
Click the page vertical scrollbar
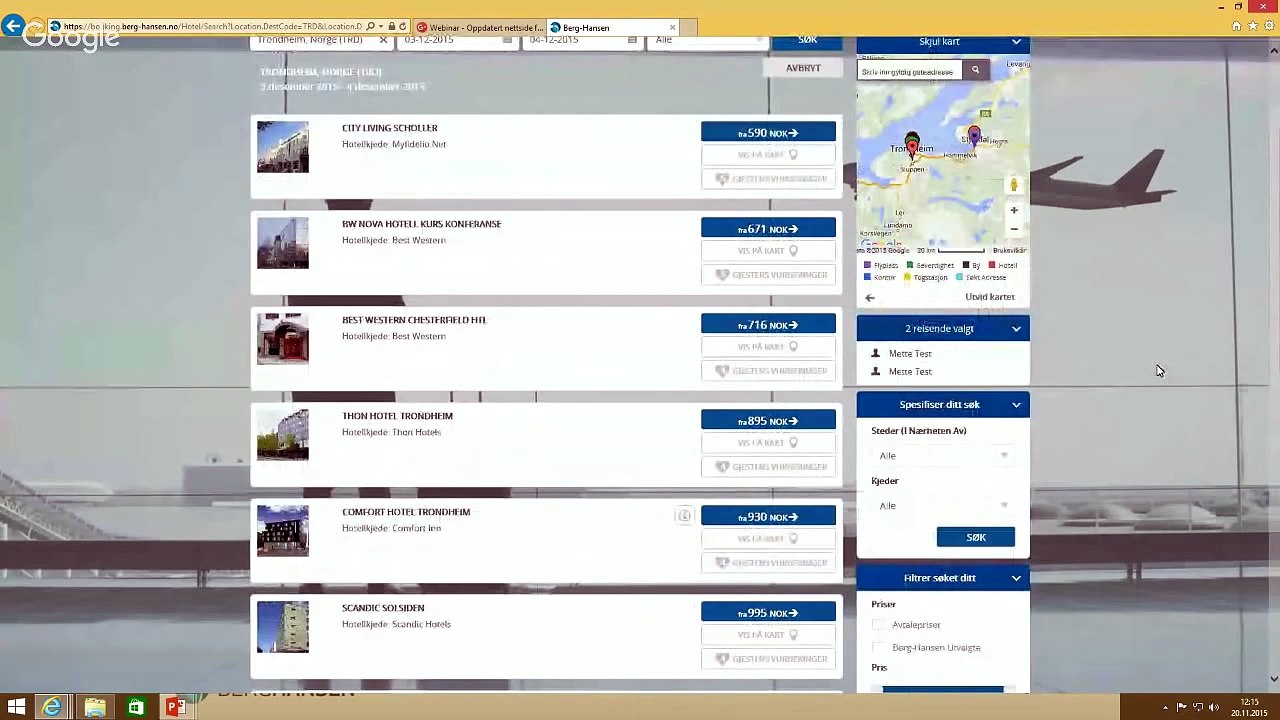point(1273,365)
